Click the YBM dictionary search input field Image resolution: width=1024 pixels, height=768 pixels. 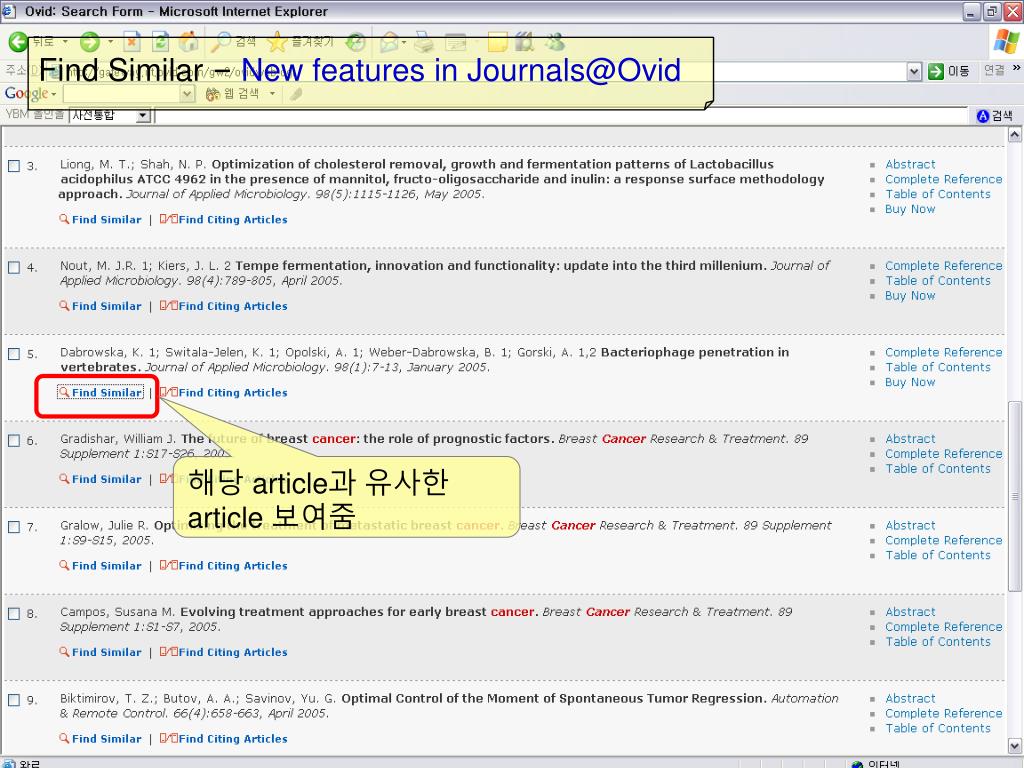click(x=562, y=116)
